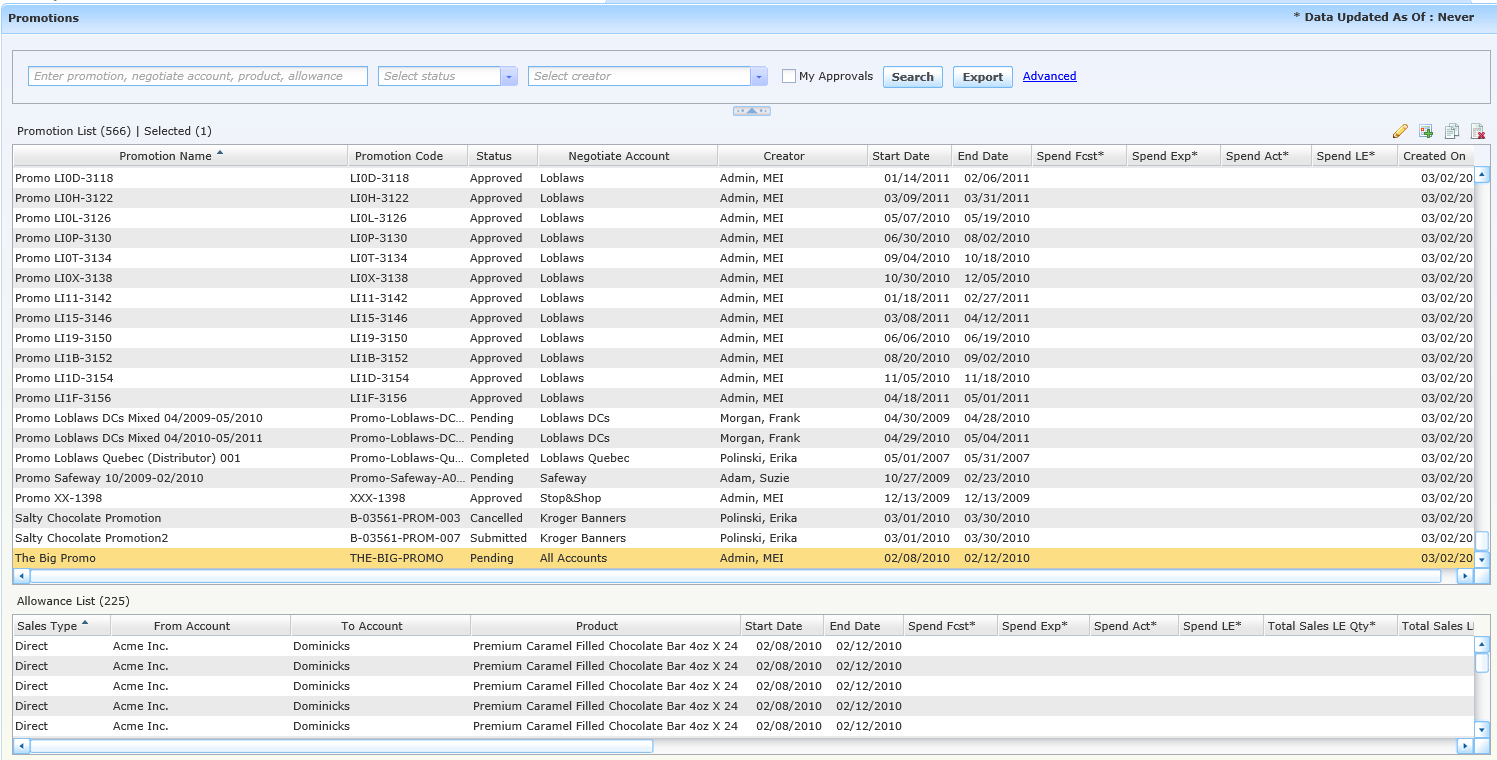Screen dimensions: 1497x760
Task: Click the allowance list horizontal scrollbar
Action: [340, 746]
